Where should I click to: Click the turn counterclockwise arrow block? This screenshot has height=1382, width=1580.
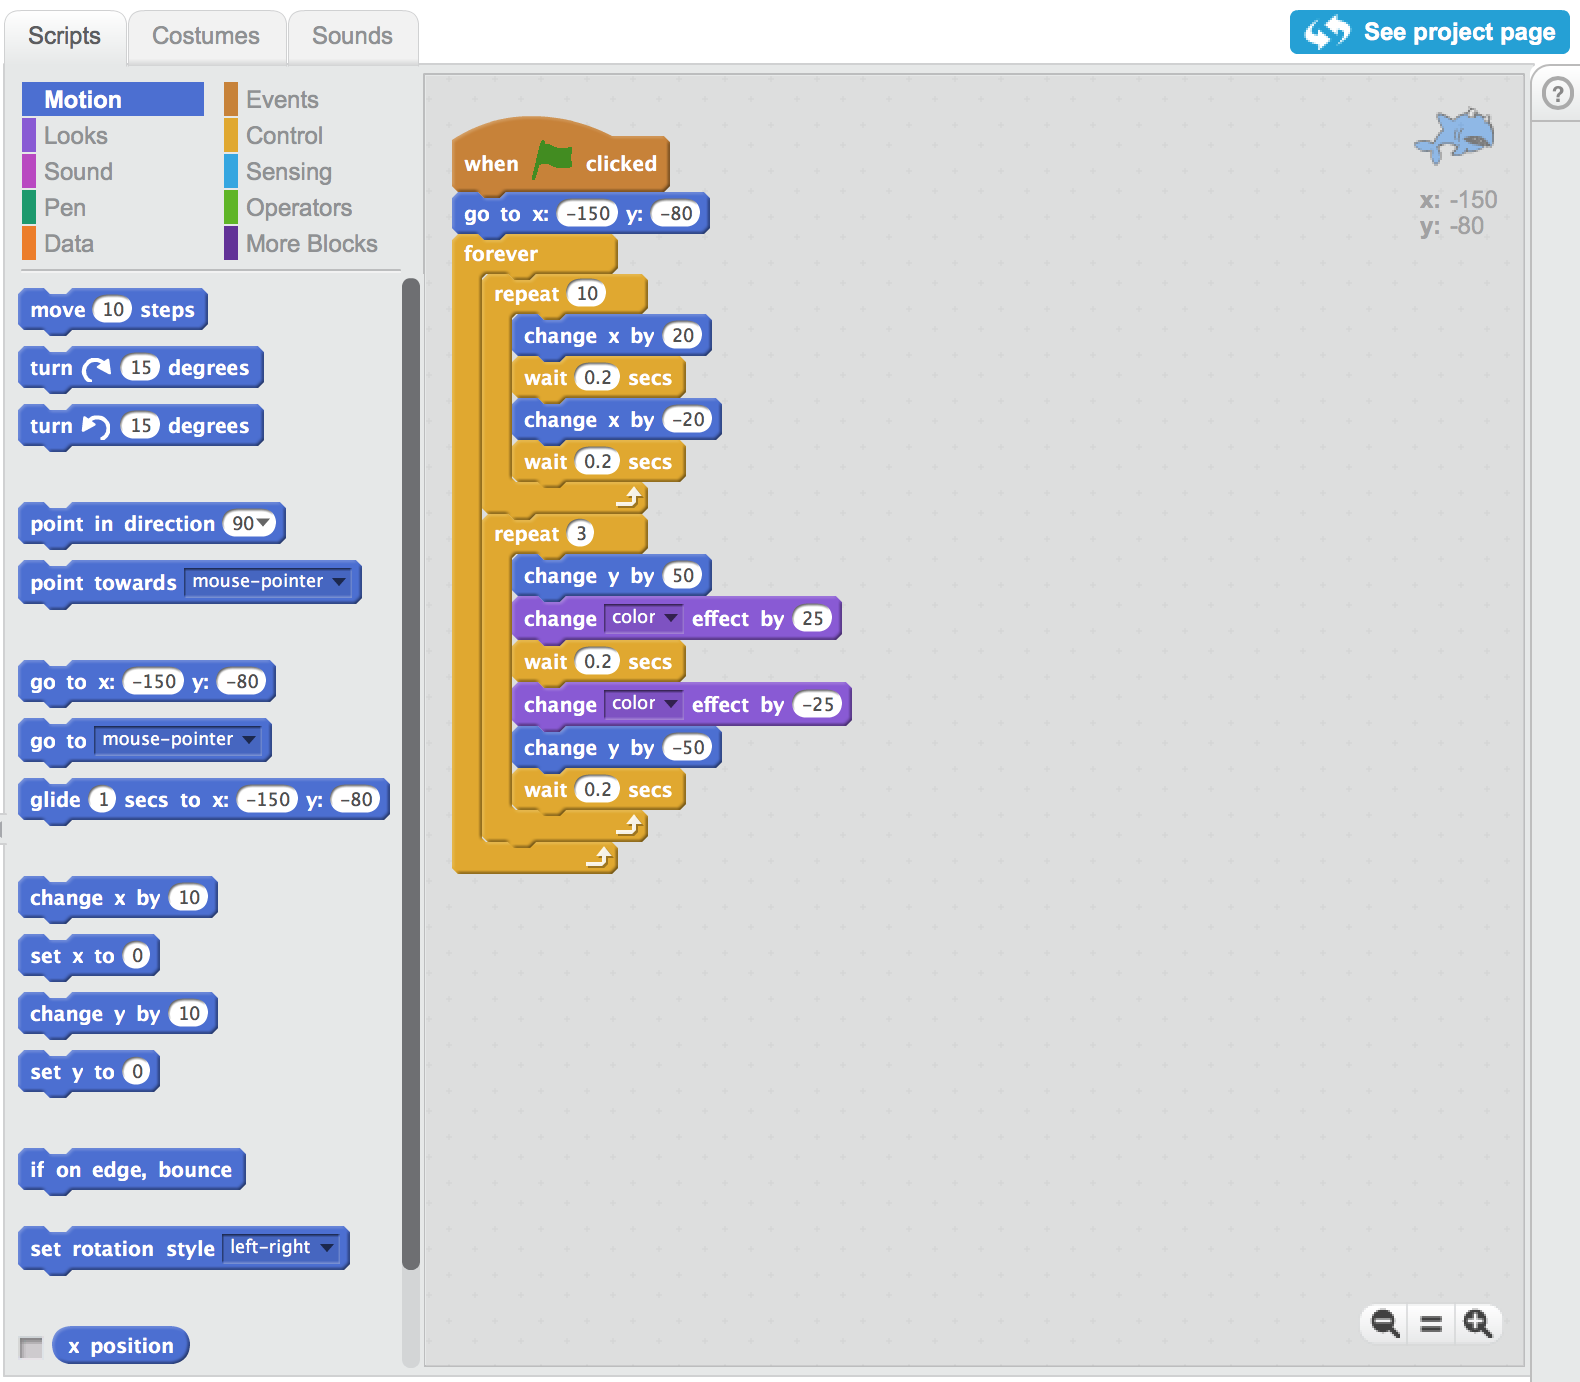click(141, 426)
